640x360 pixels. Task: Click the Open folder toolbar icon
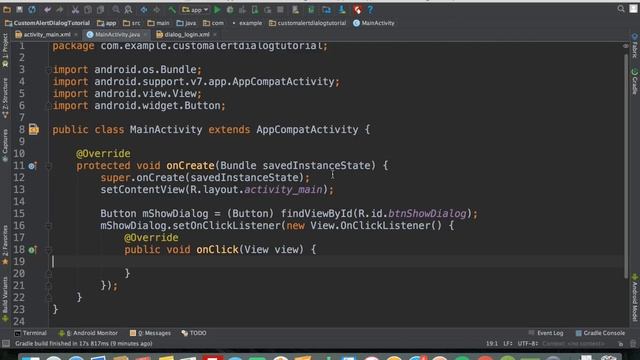(7, 9)
